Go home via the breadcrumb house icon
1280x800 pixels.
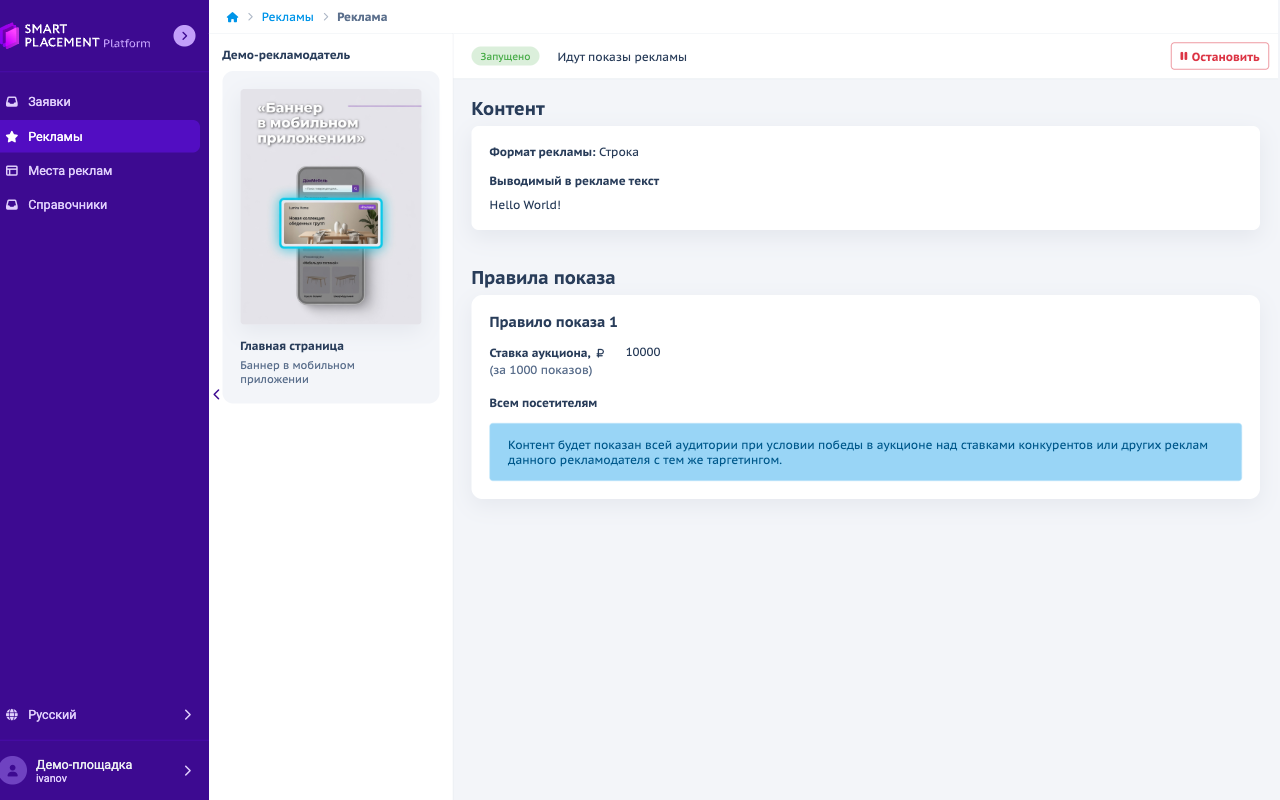(233, 17)
